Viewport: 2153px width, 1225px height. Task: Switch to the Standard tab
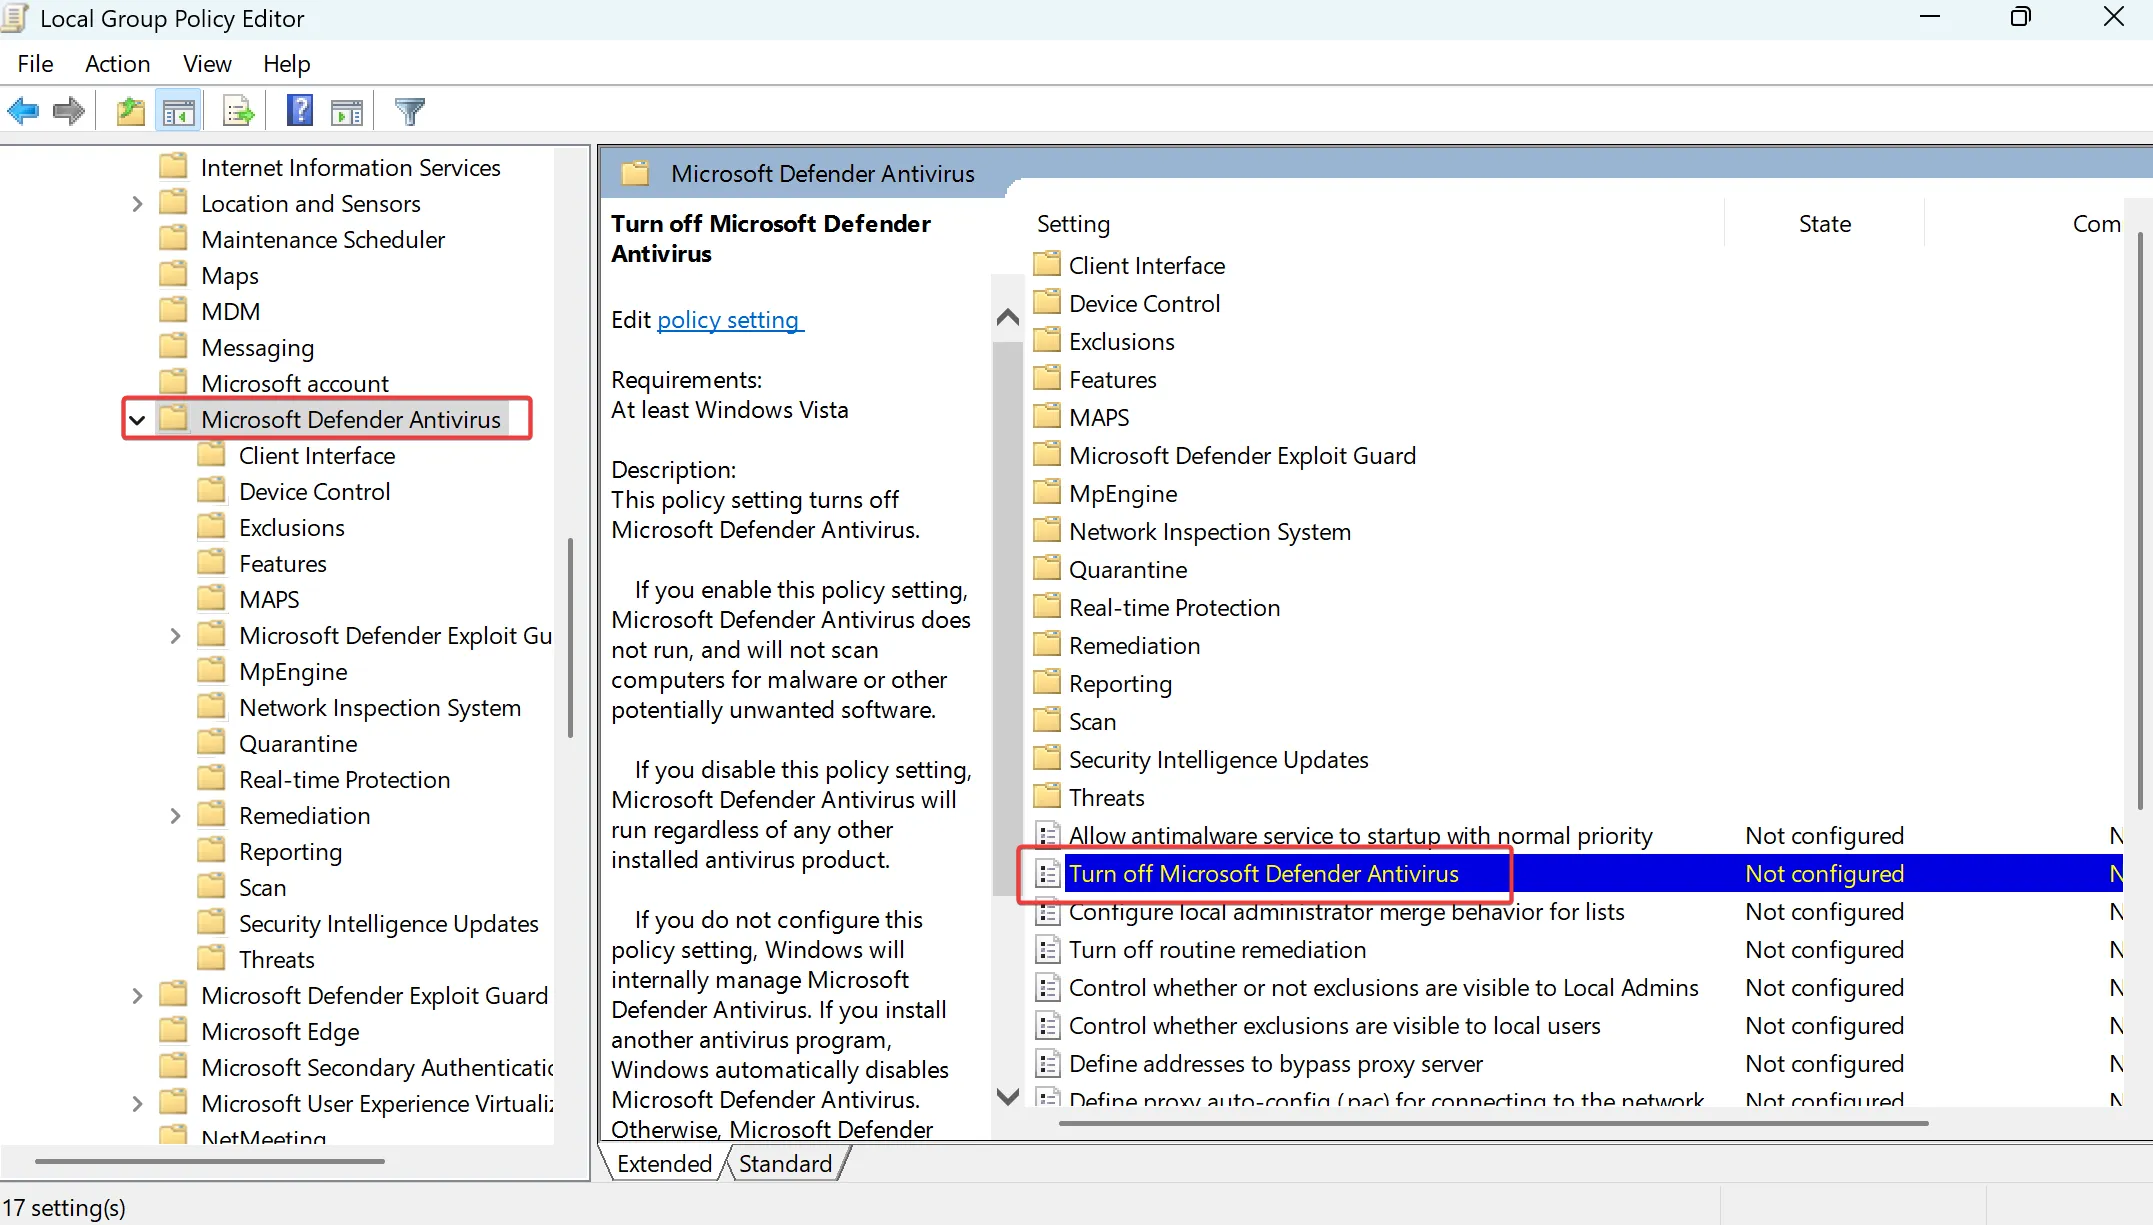coord(786,1163)
